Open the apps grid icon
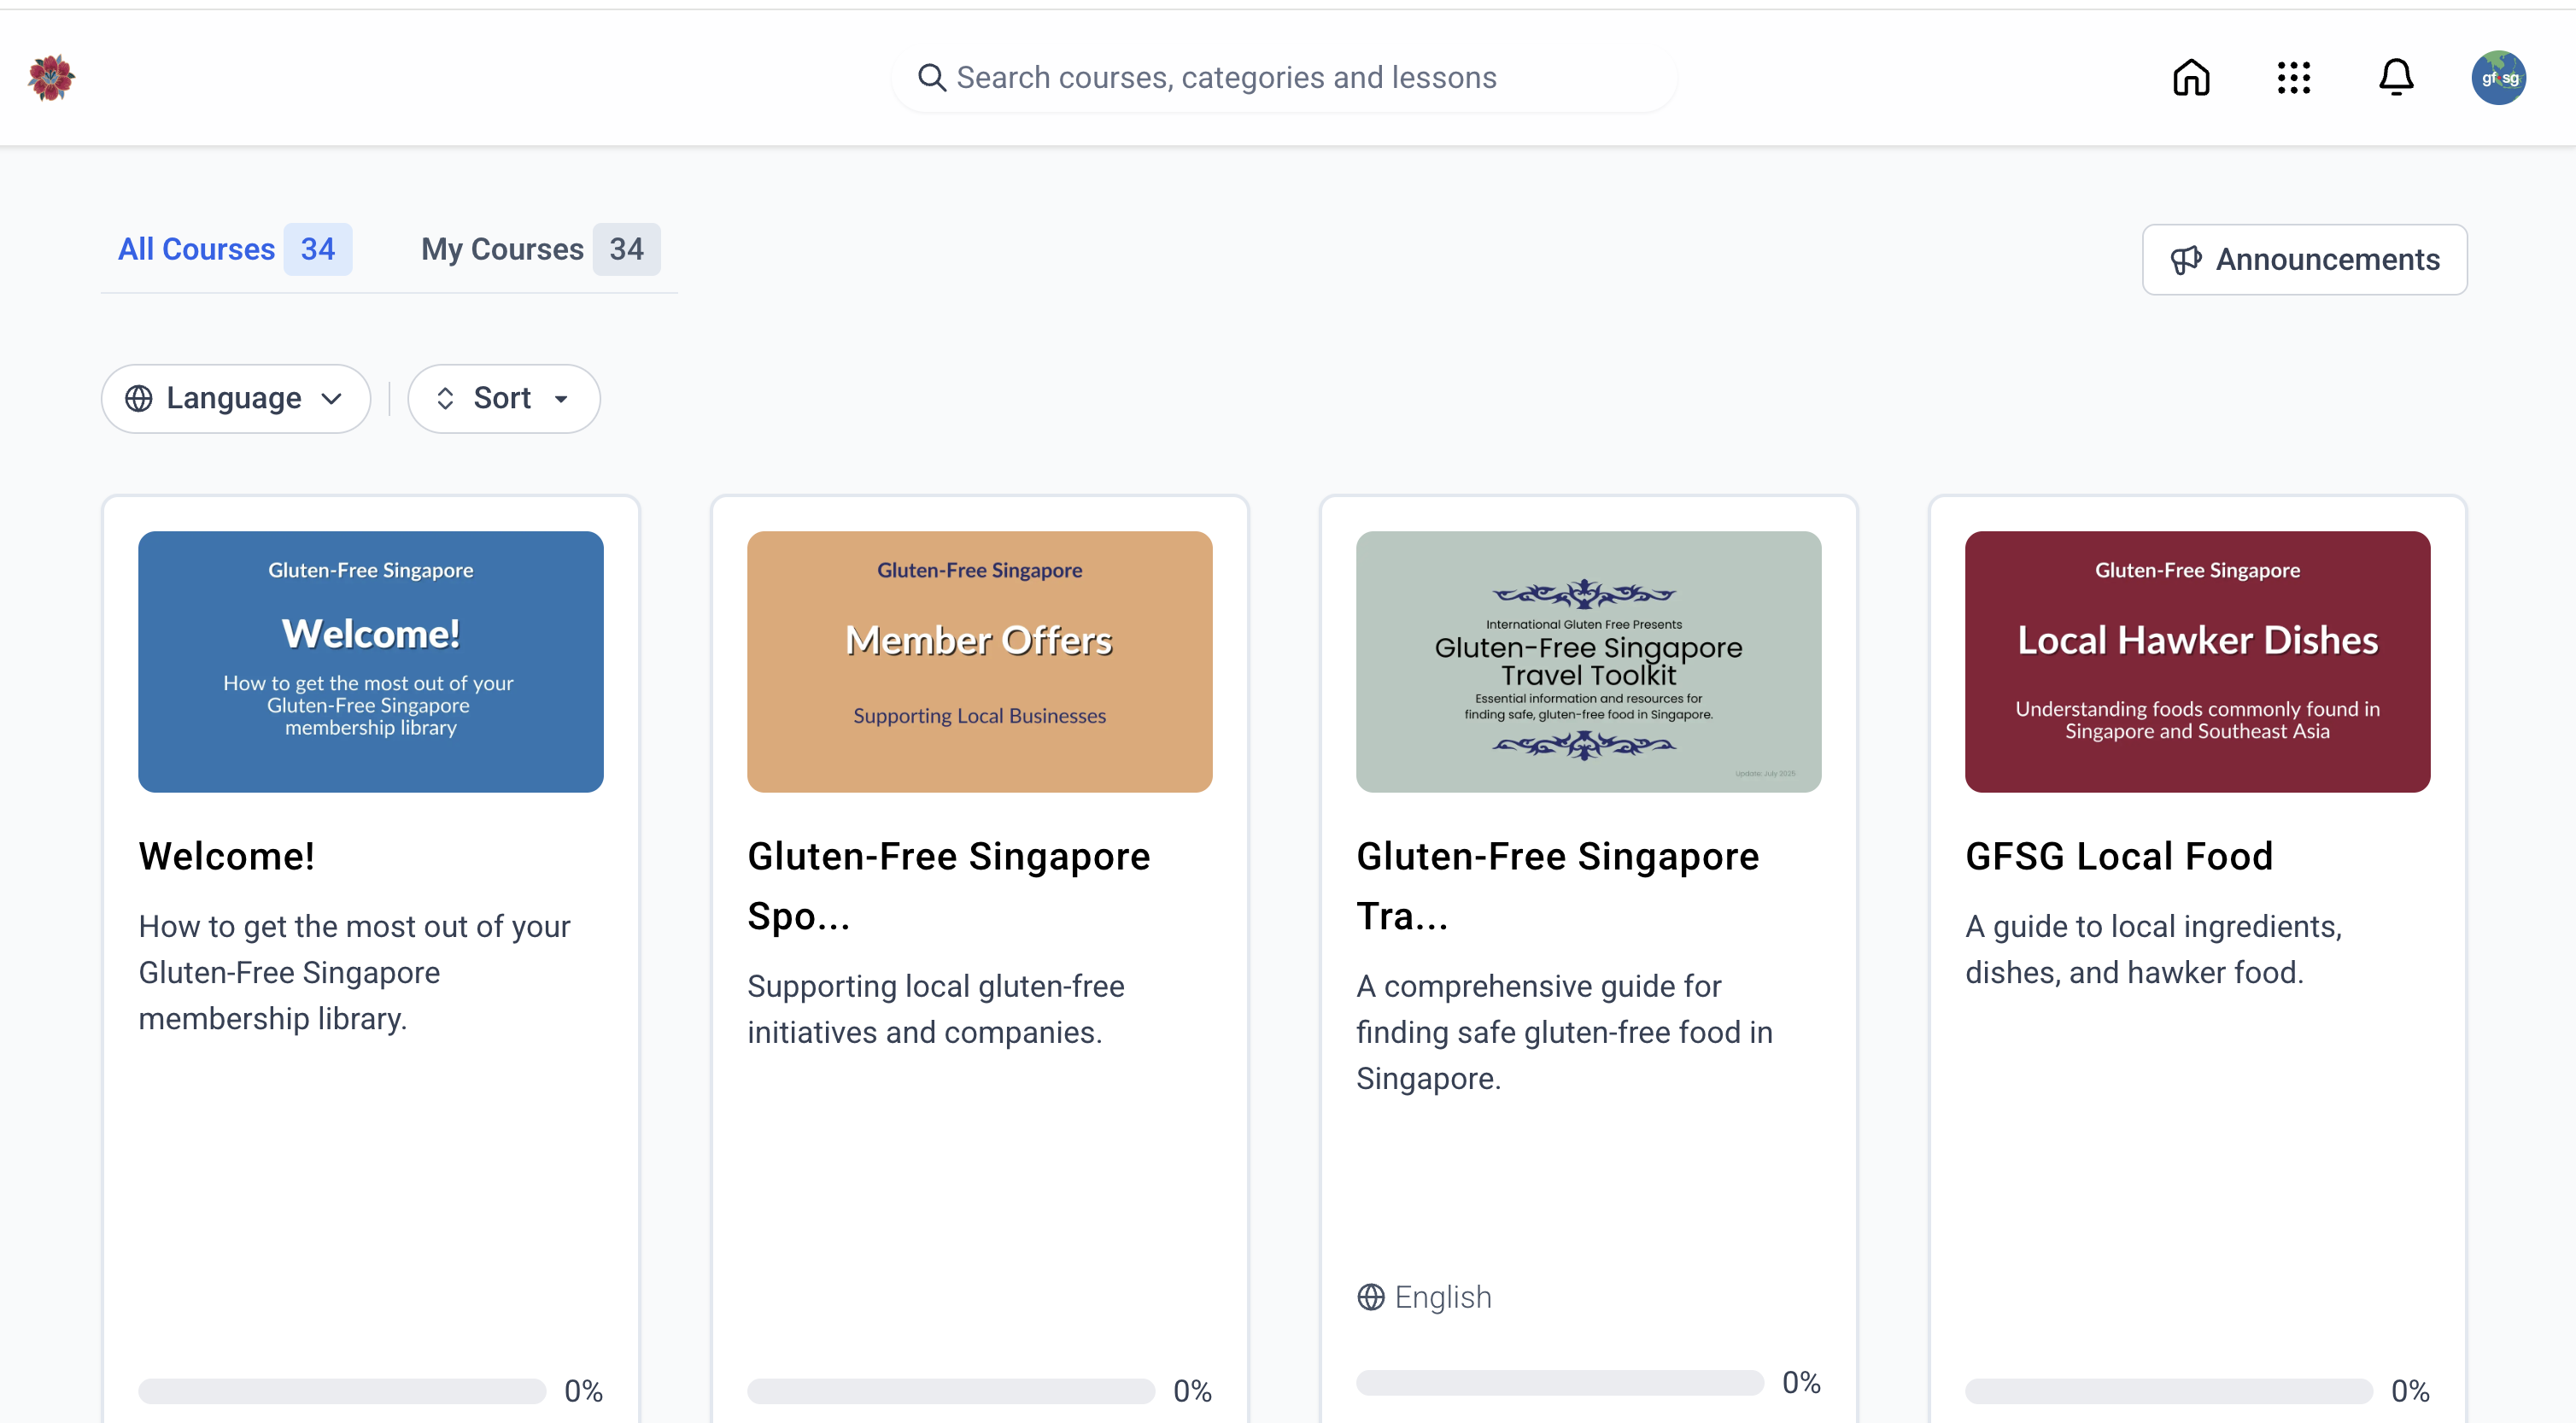The height and width of the screenshot is (1423, 2576). point(2294,77)
